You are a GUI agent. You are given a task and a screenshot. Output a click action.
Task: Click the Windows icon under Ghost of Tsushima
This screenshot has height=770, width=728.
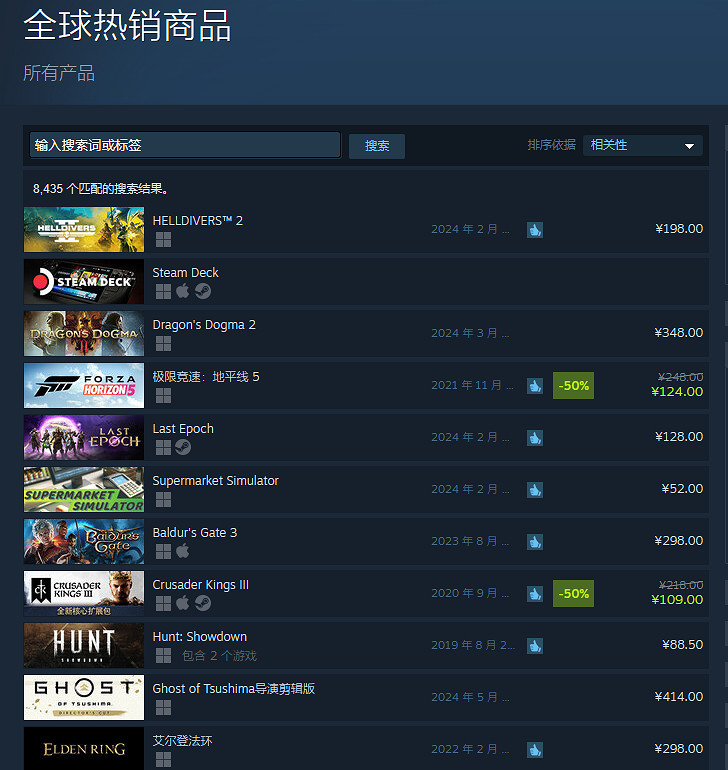(x=163, y=708)
